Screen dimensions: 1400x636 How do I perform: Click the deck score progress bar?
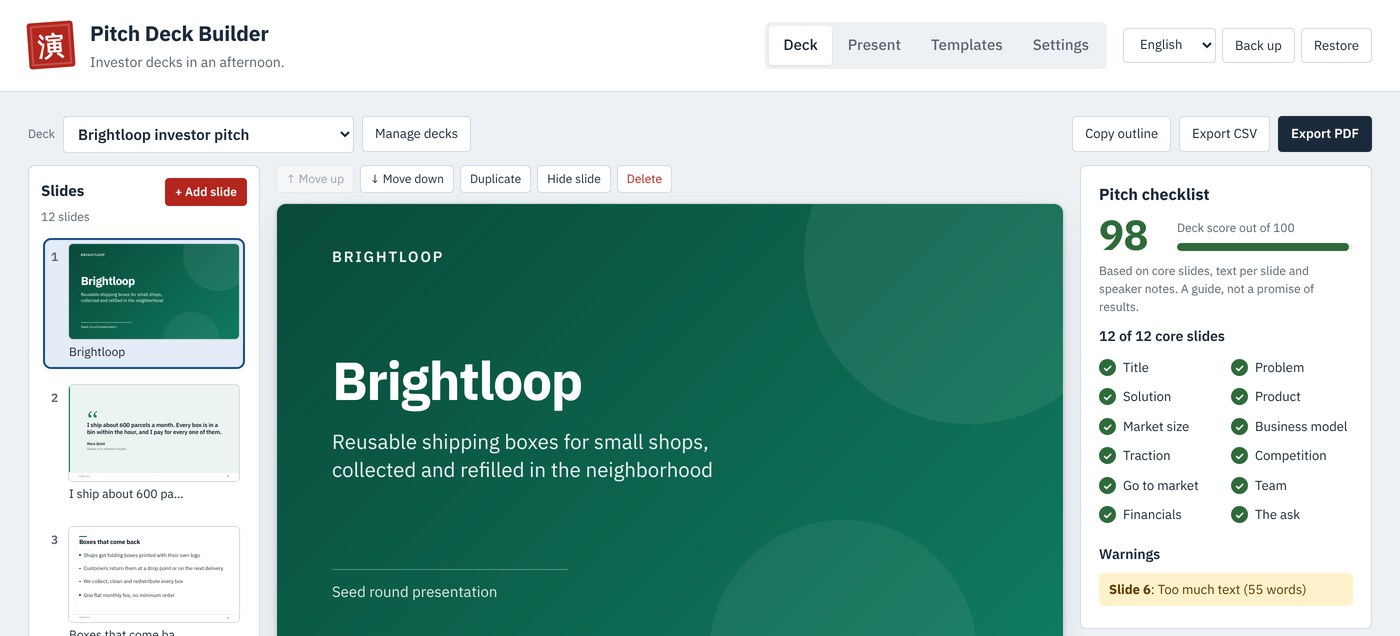pyautogui.click(x=1262, y=247)
